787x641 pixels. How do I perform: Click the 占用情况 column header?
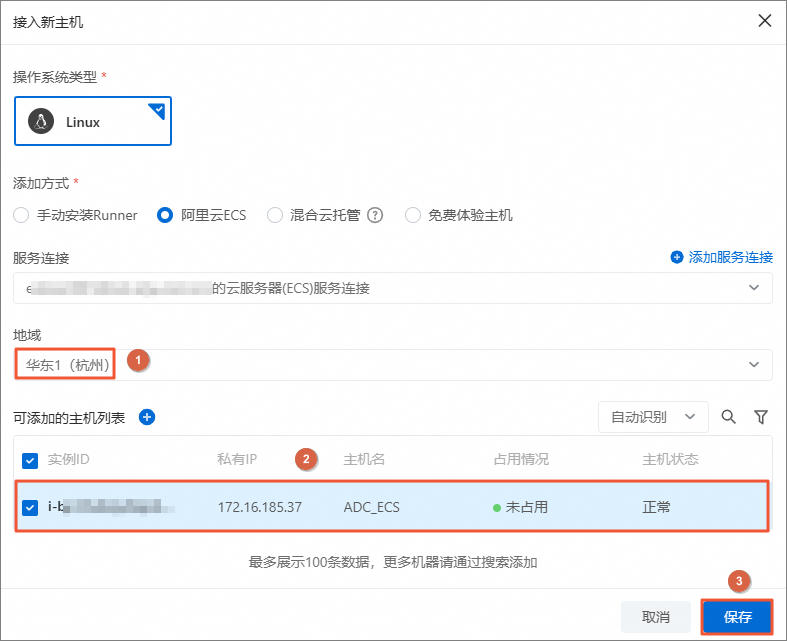pyautogui.click(x=521, y=459)
